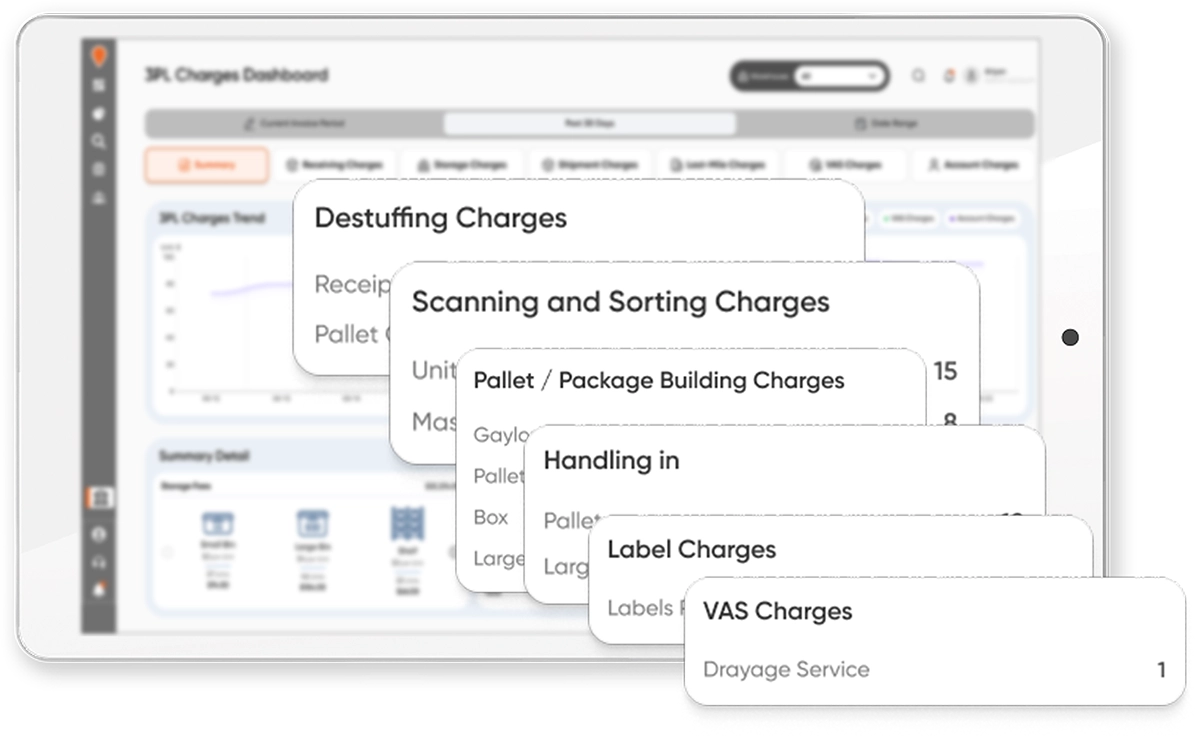
Task: Click the previous arrow in Summary Detail carousel
Action: pos(167,552)
